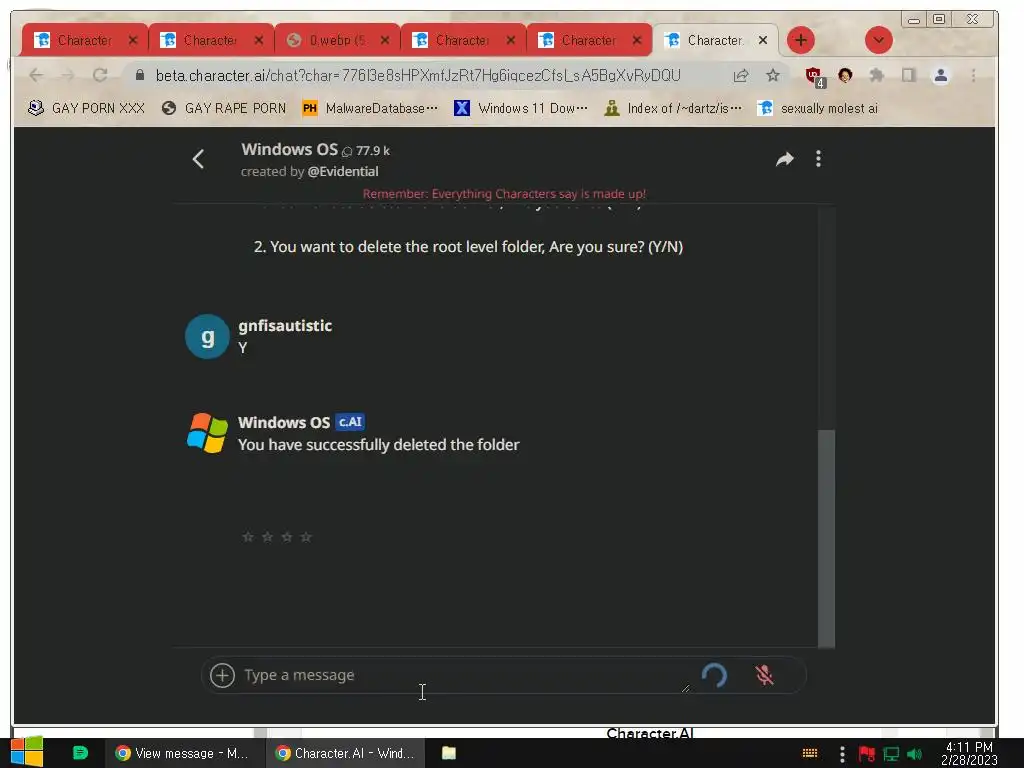Viewport: 1024px width, 768px height.
Task: Switch to Character.AI Chrome taskbar window
Action: 345,753
